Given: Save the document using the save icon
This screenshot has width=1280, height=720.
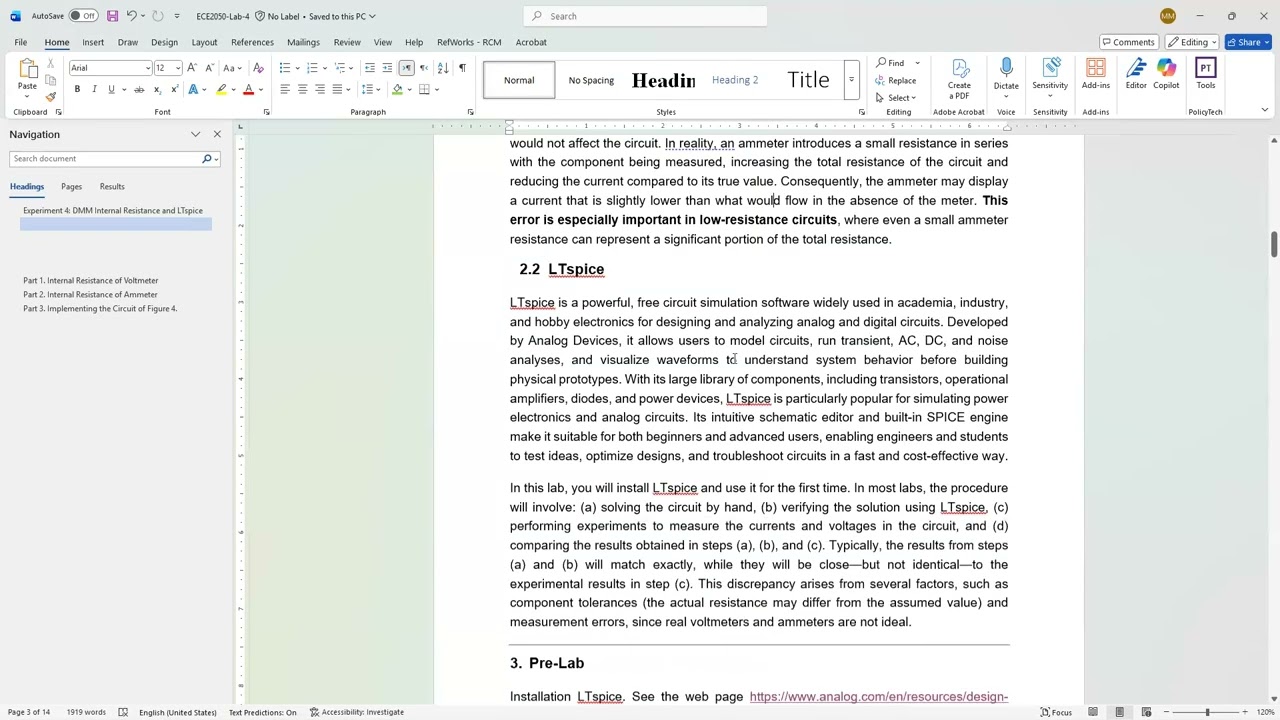Looking at the screenshot, I should click(112, 16).
